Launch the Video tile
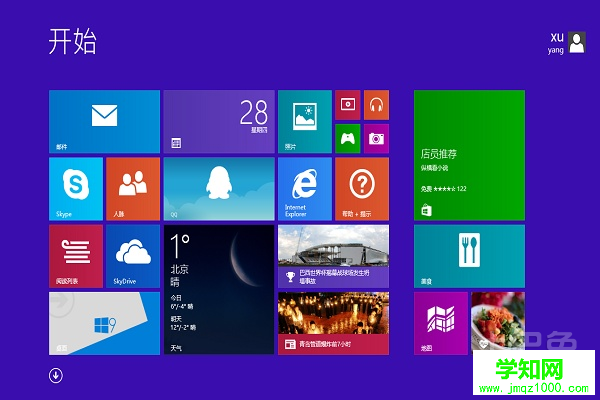 click(x=347, y=105)
